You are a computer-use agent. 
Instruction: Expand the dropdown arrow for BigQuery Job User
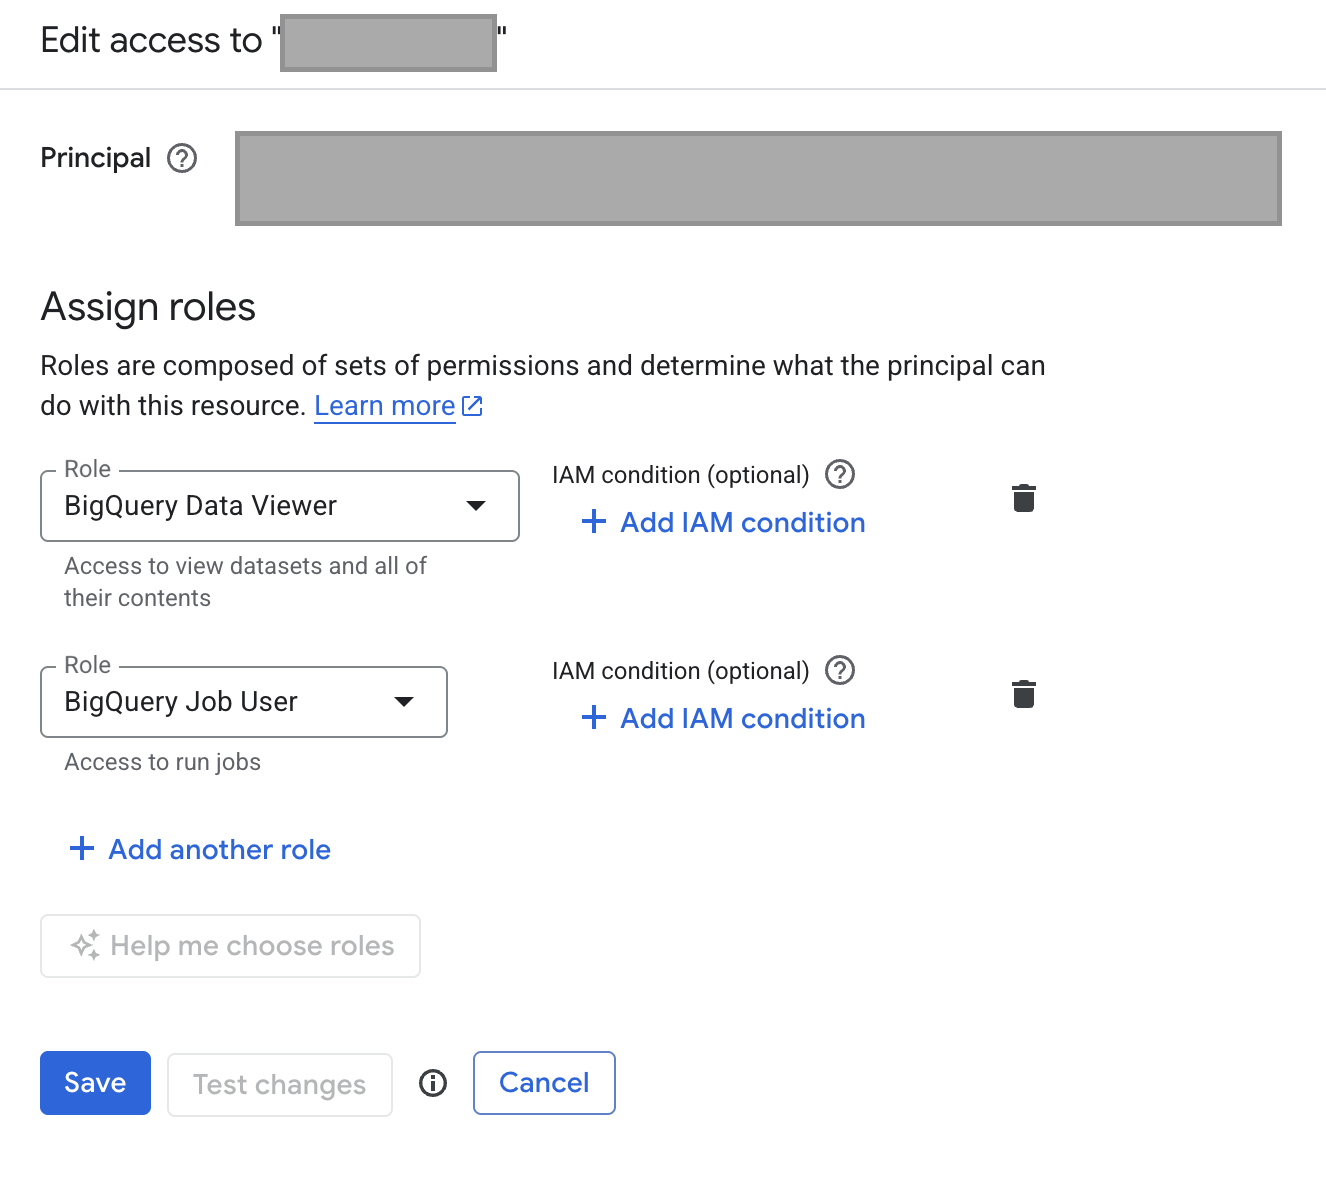tap(404, 702)
